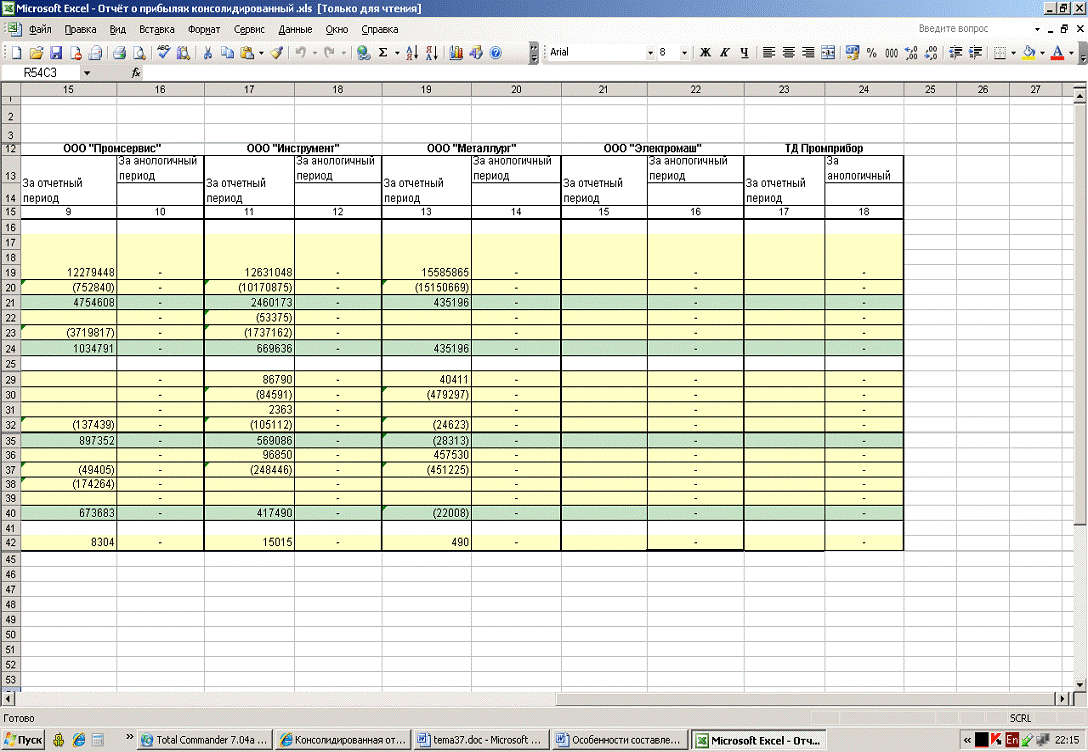Click the insert function fx button

[x=136, y=73]
